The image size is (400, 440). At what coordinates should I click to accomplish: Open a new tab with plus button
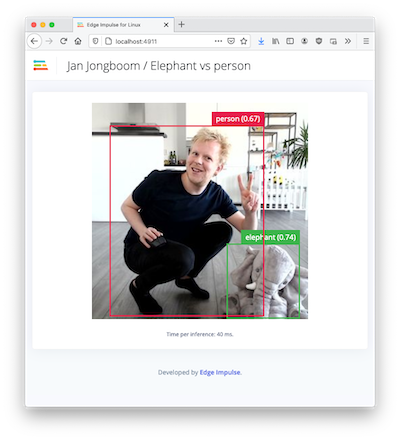(x=181, y=24)
